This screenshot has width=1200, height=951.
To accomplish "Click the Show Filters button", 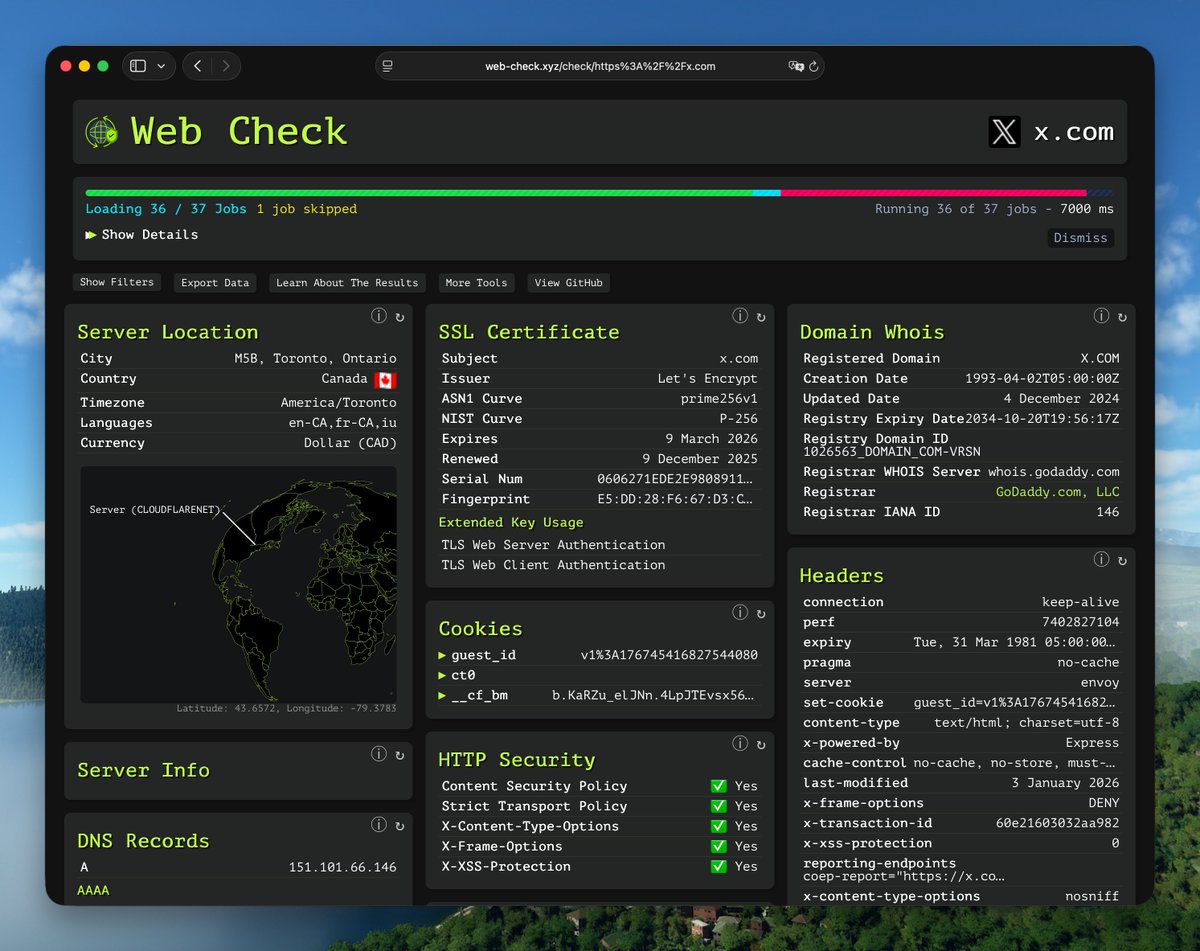I will click(117, 283).
